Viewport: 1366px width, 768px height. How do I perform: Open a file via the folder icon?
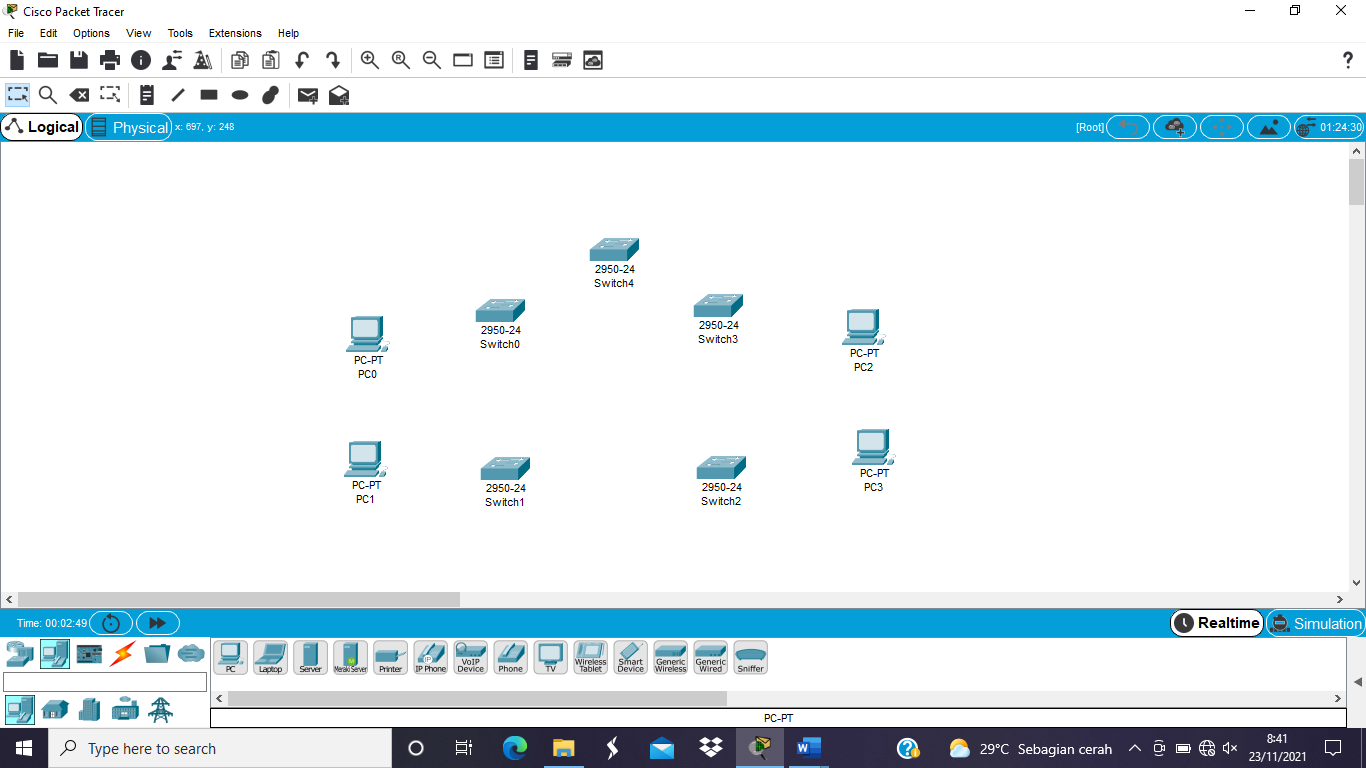[48, 60]
